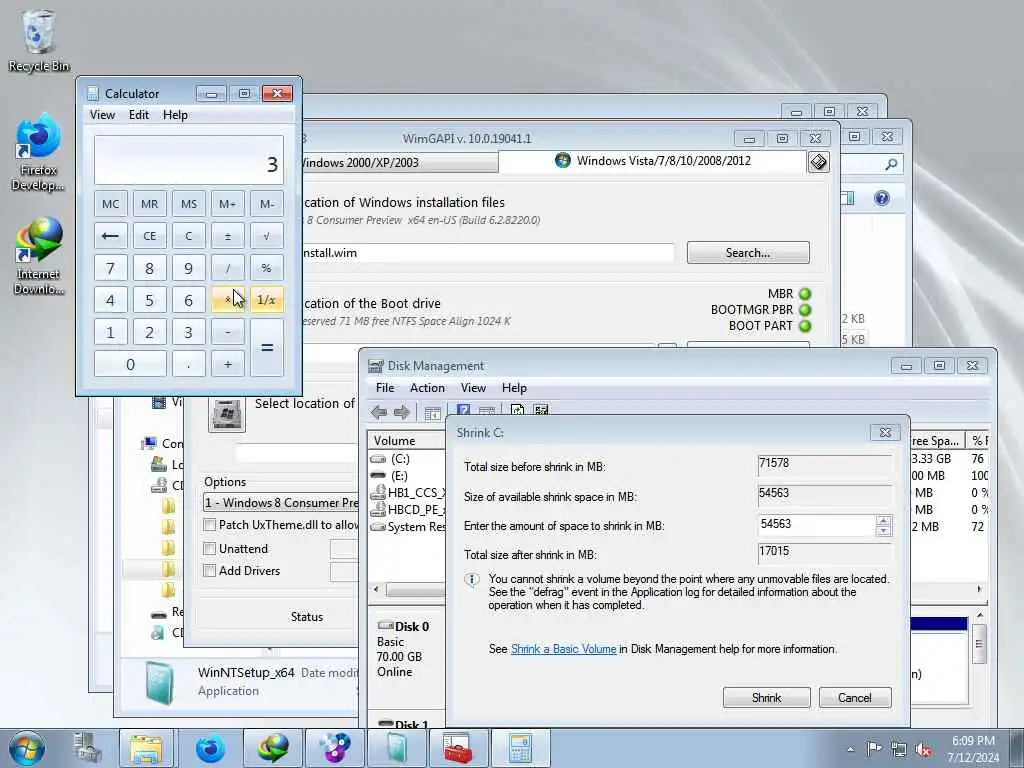Open Disk Management View menu
The height and width of the screenshot is (768, 1024).
click(473, 388)
